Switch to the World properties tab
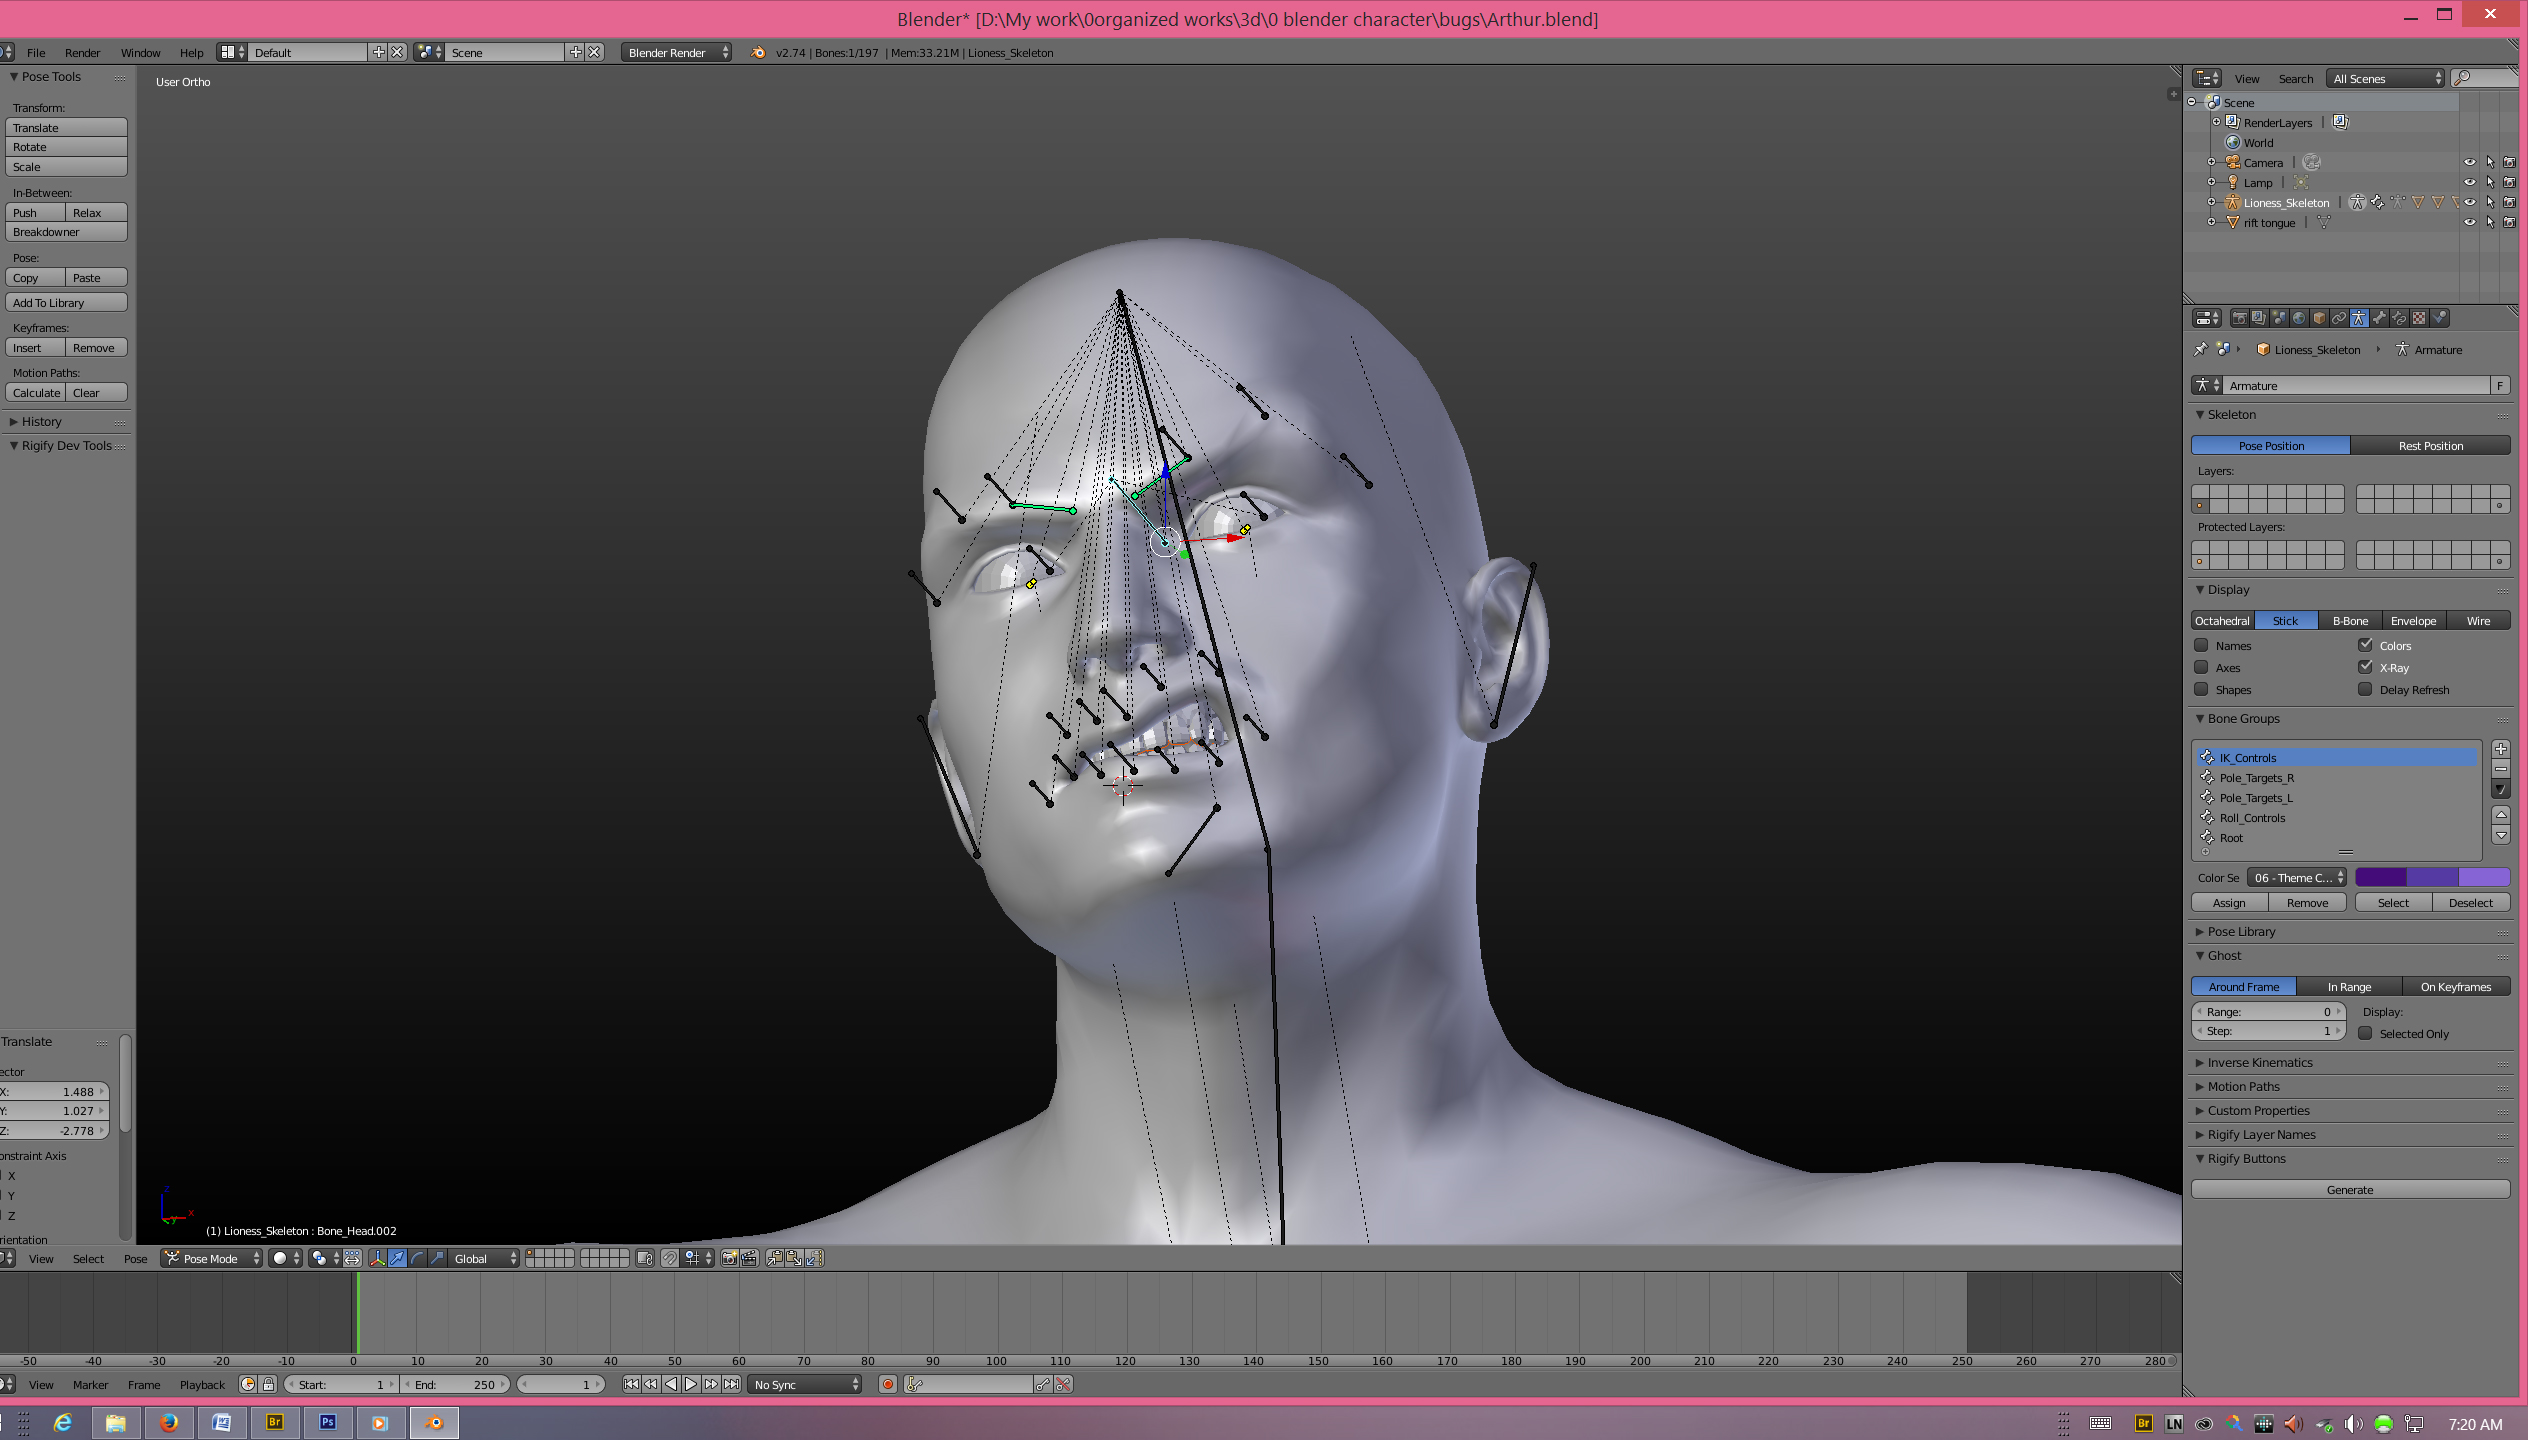This screenshot has width=2528, height=1440. point(2299,318)
